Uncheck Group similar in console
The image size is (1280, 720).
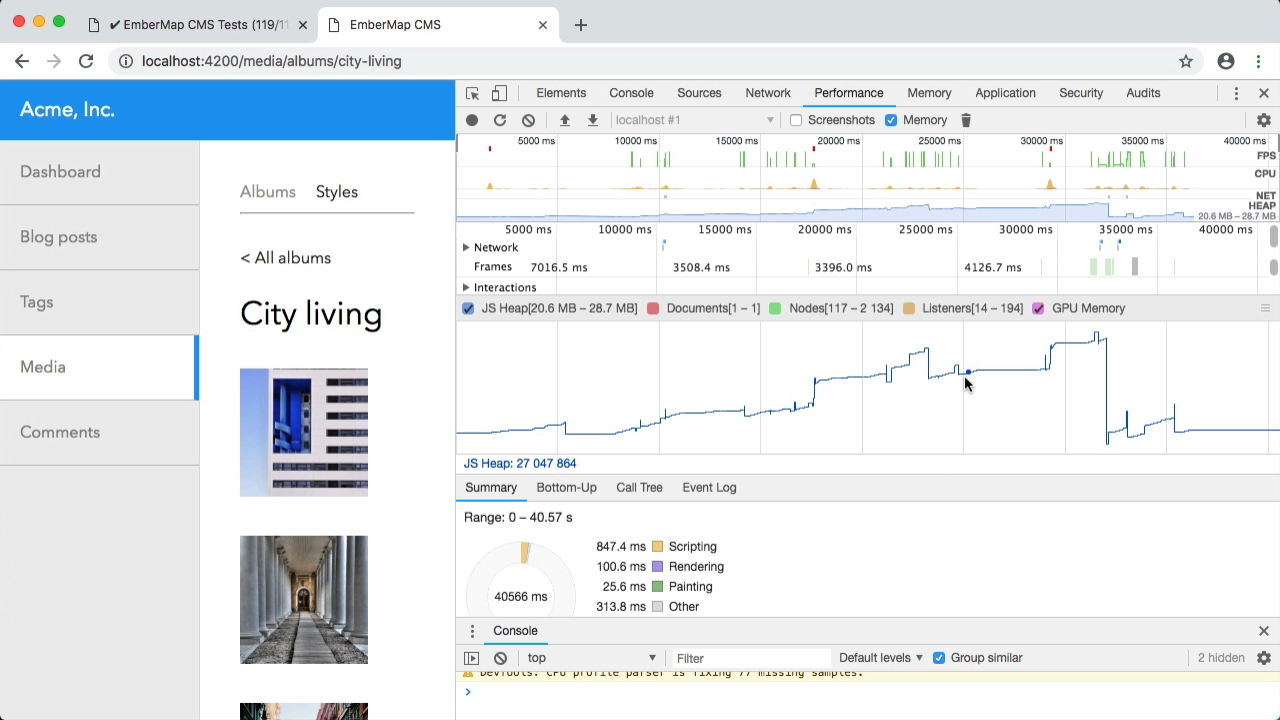coord(939,658)
